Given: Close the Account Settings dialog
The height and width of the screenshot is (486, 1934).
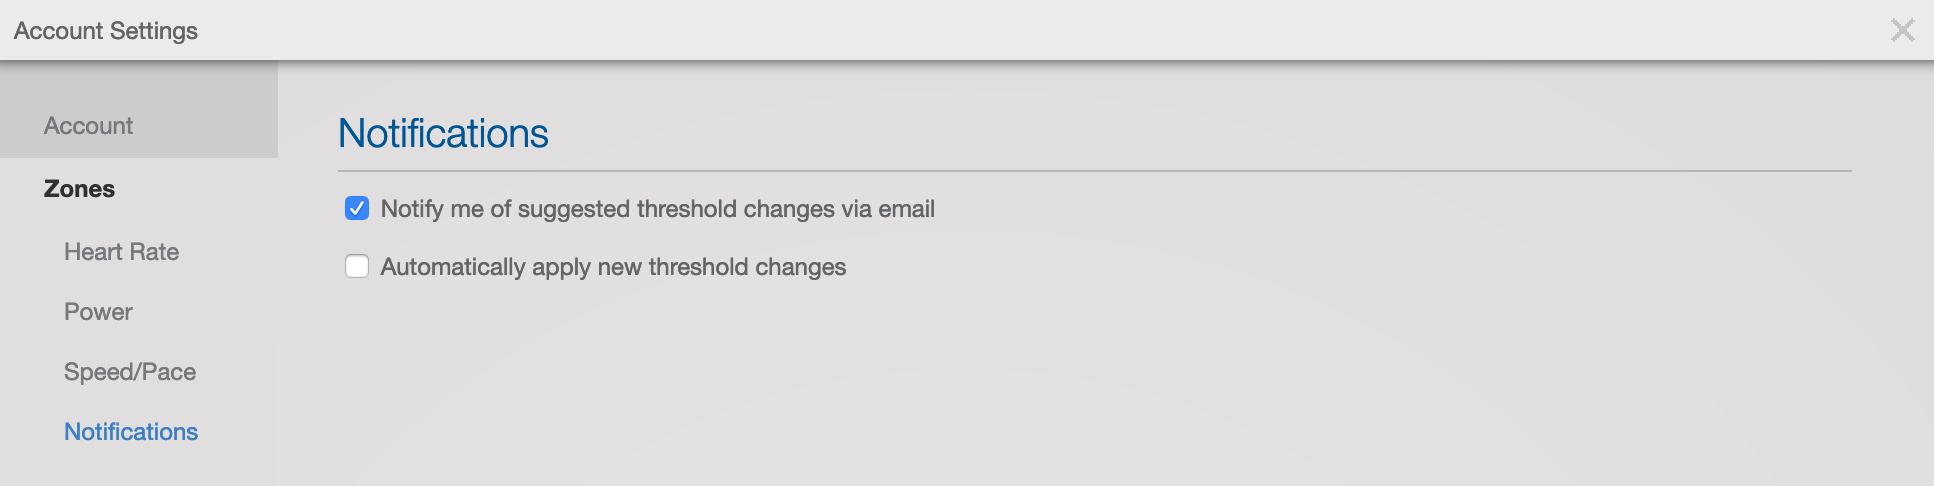Looking at the screenshot, I should pyautogui.click(x=1902, y=30).
